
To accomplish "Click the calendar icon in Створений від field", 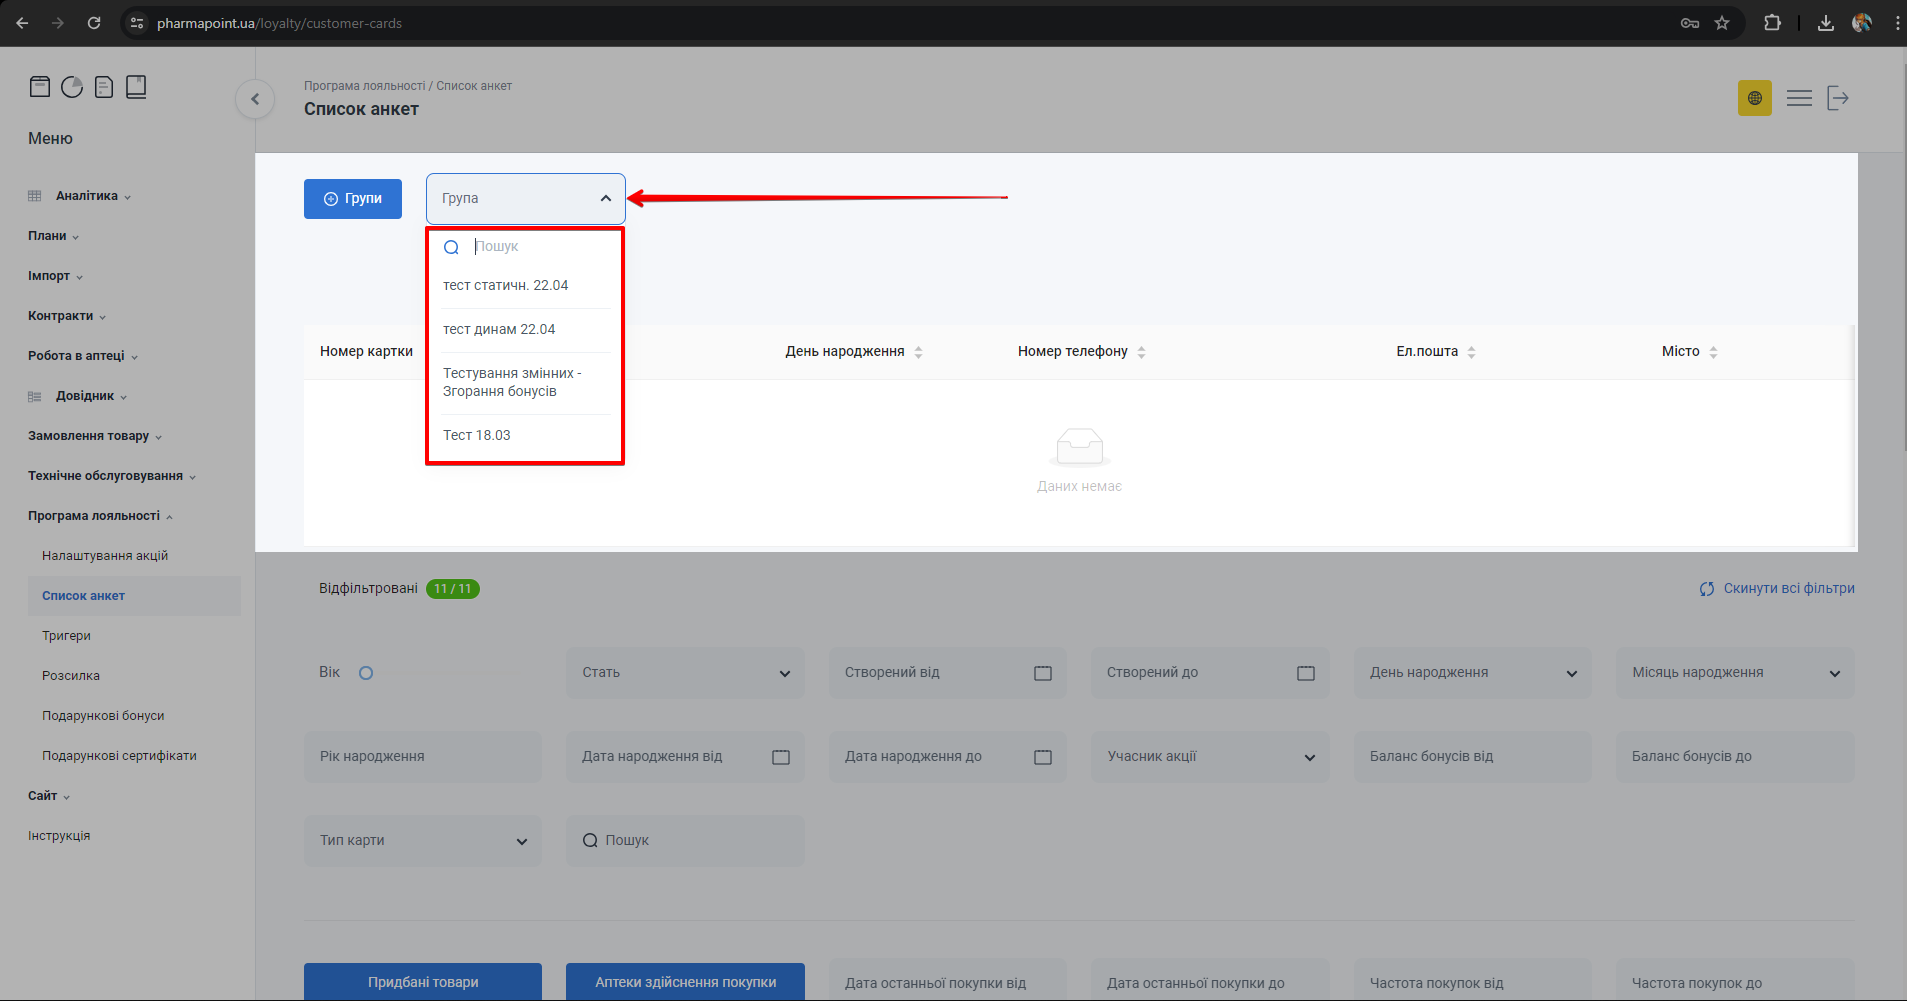I will click(1042, 673).
